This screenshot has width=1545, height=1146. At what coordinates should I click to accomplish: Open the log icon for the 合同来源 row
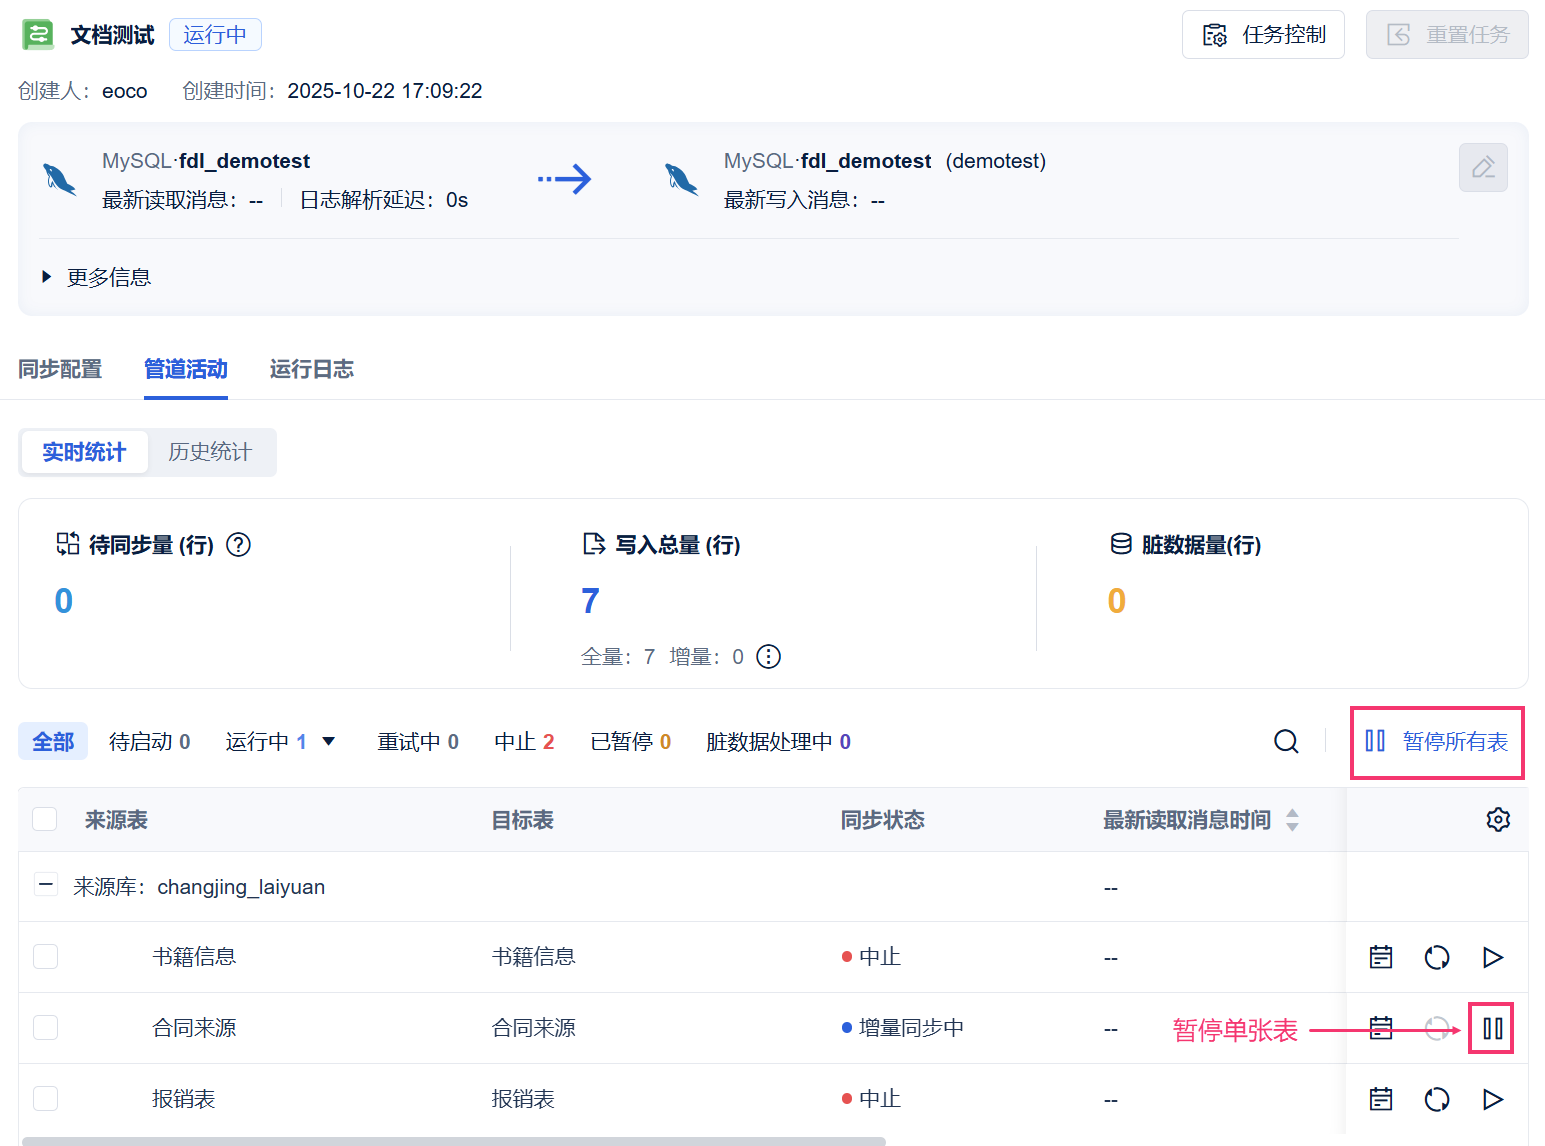click(x=1381, y=1028)
